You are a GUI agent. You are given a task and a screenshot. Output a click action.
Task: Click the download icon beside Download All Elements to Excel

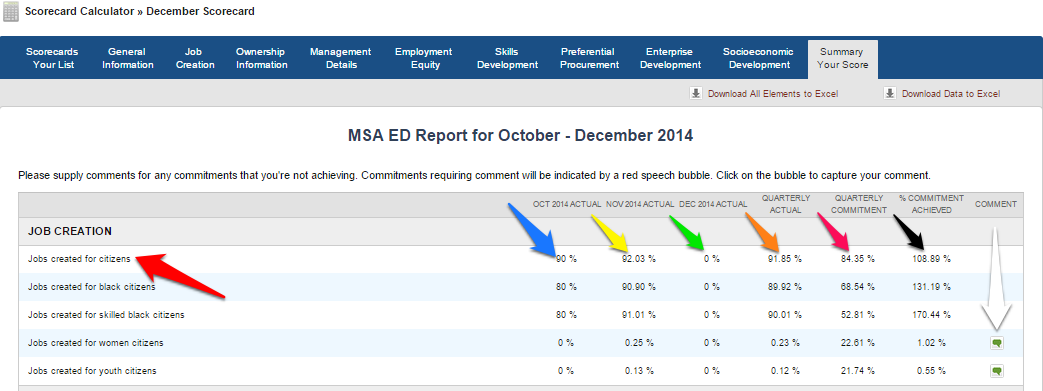tap(696, 93)
